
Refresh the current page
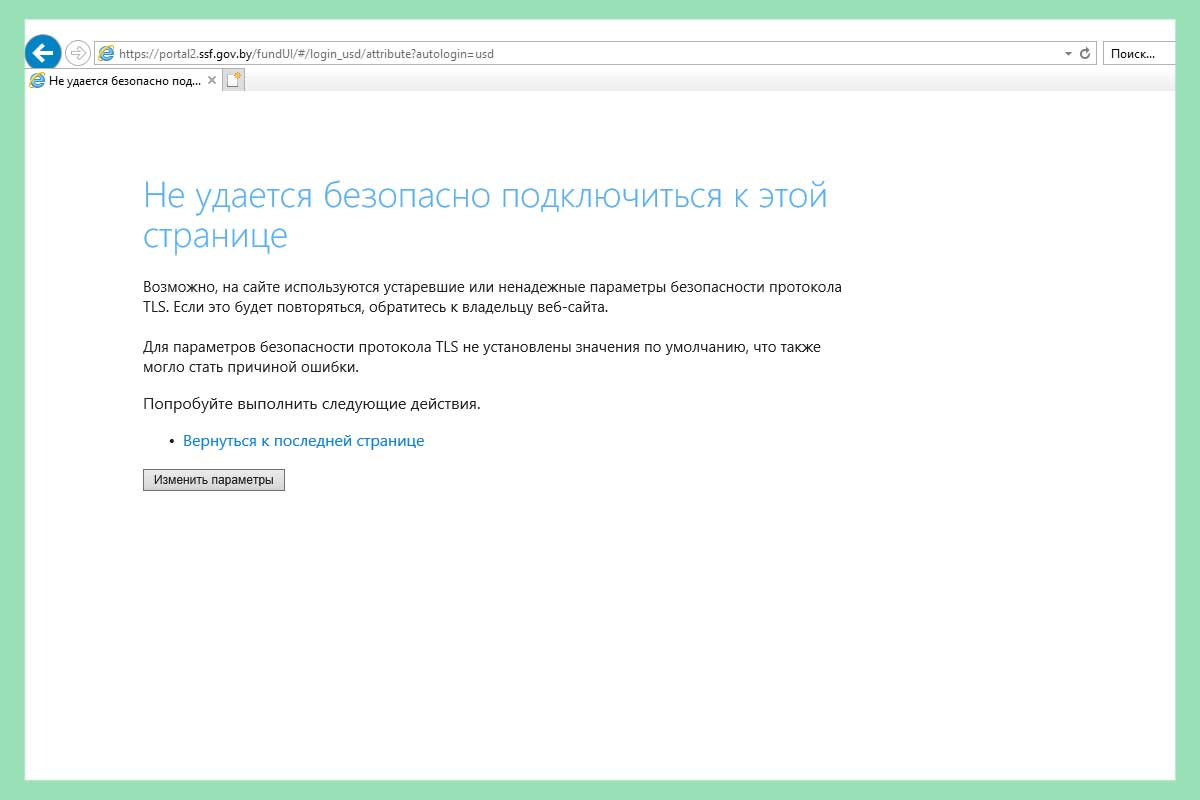click(x=1086, y=54)
